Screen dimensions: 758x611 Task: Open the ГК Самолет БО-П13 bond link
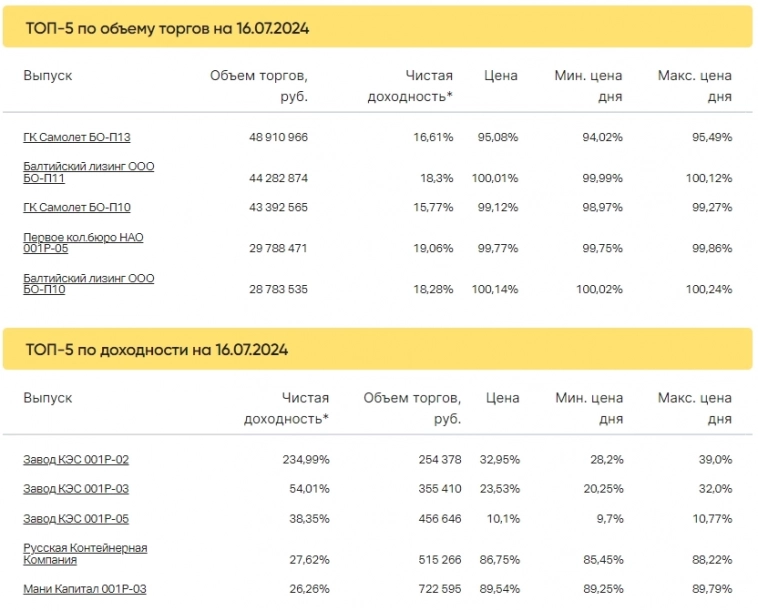point(77,137)
